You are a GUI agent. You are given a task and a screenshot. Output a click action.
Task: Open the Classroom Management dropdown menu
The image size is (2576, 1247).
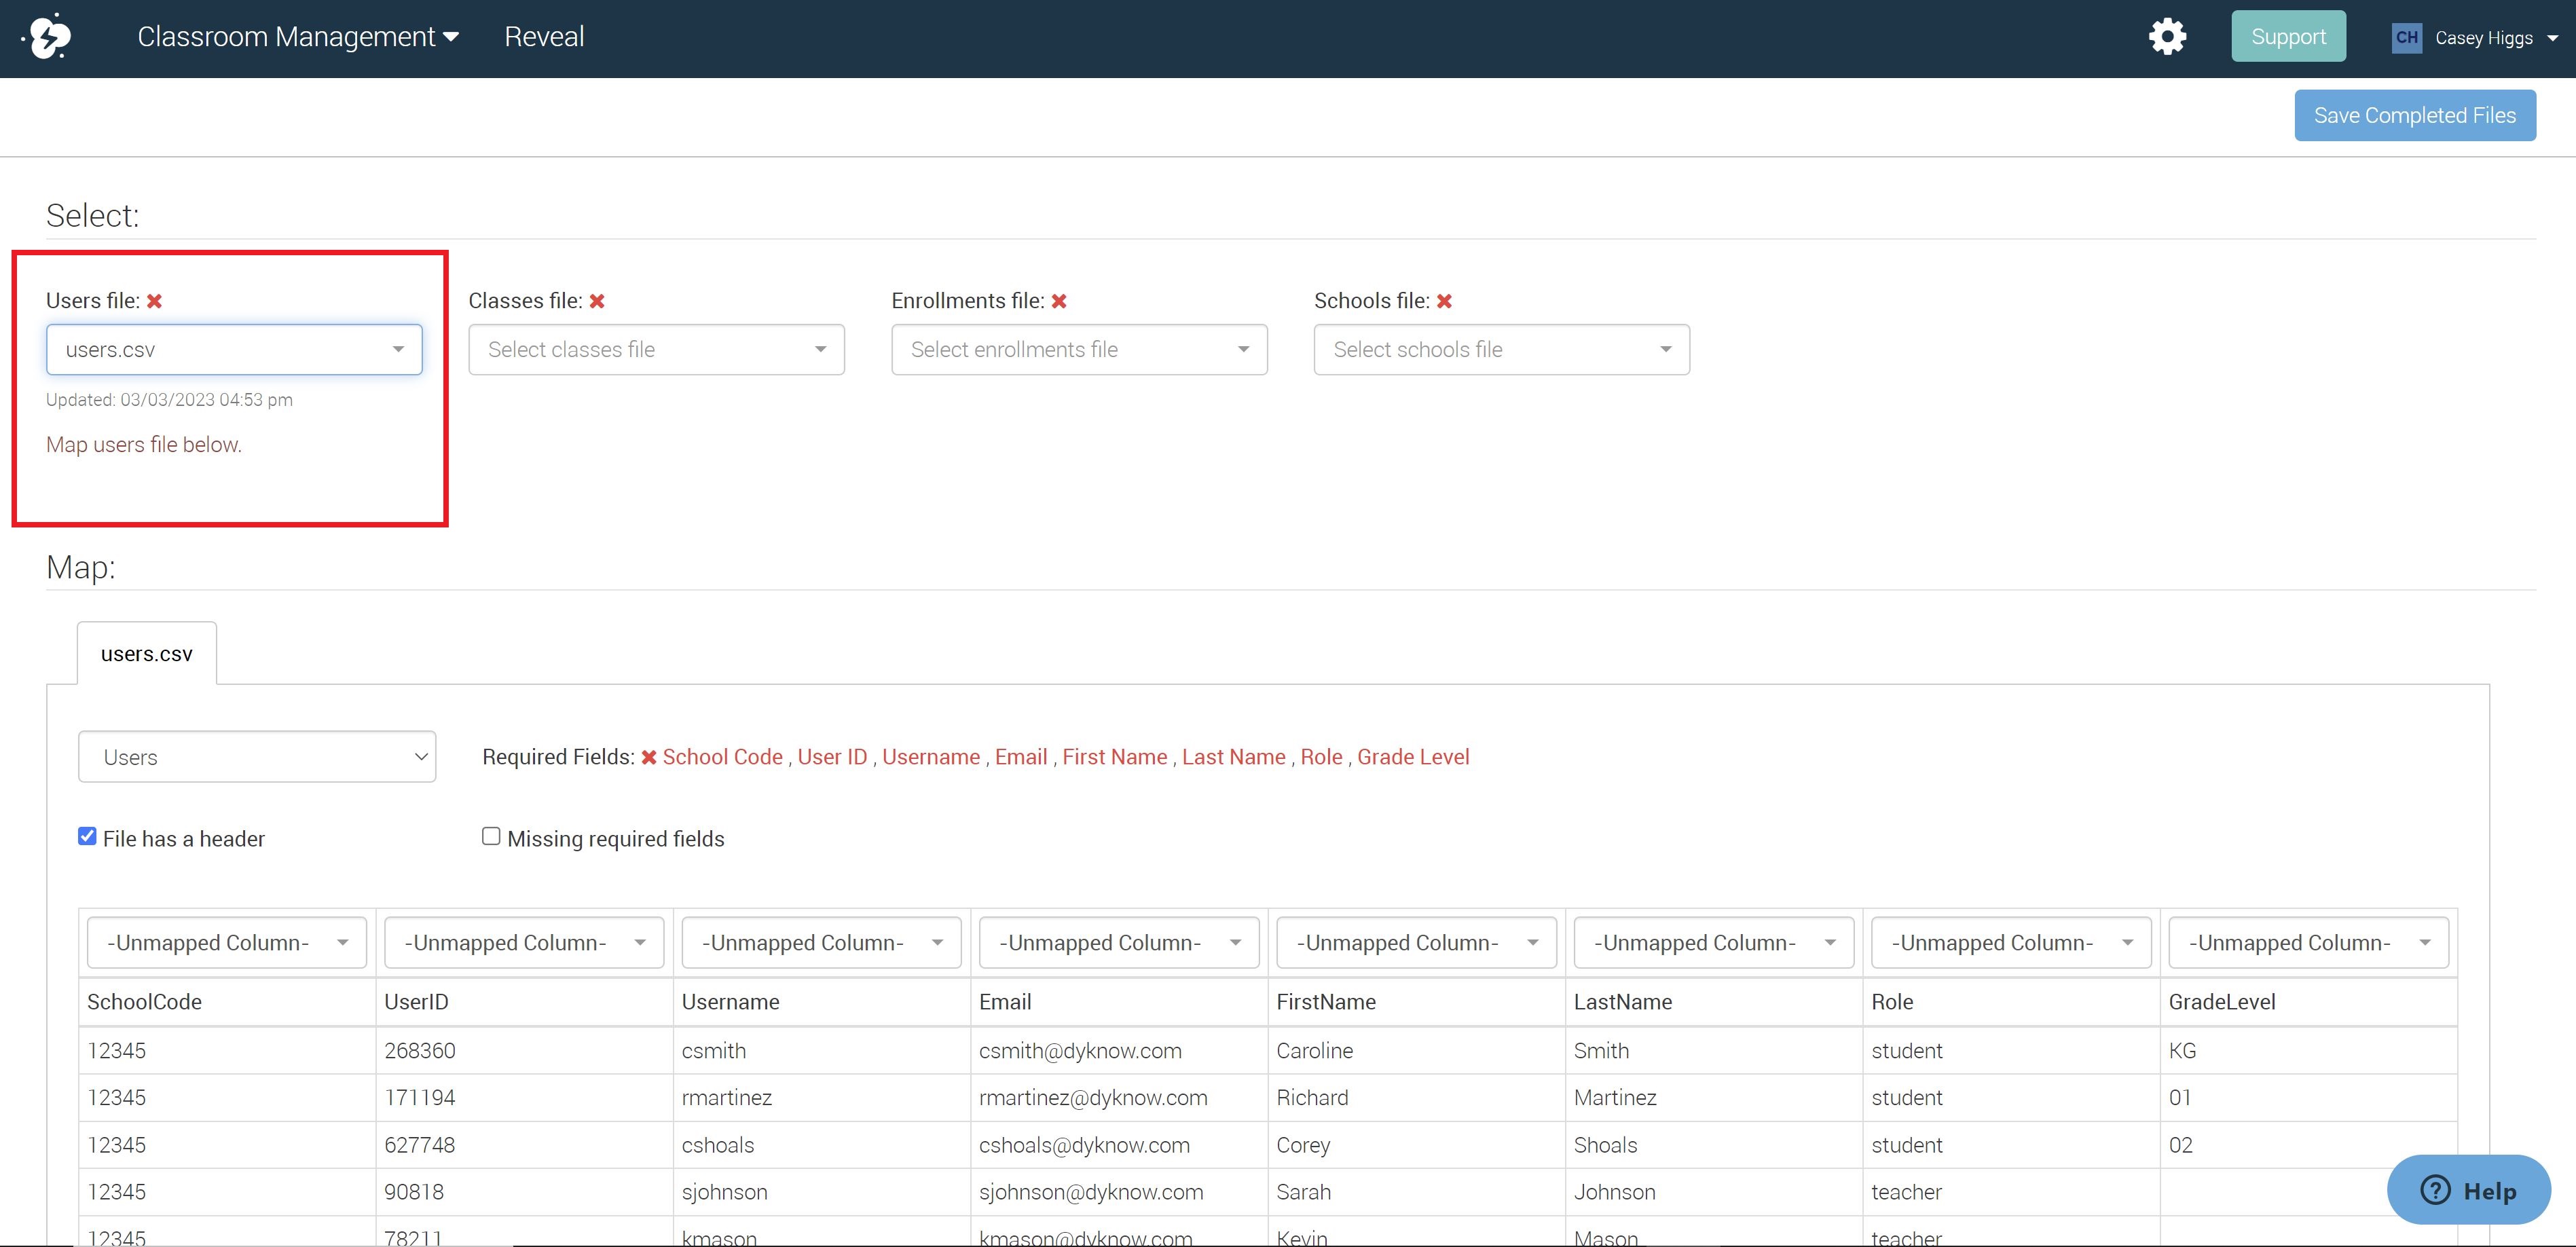tap(298, 37)
